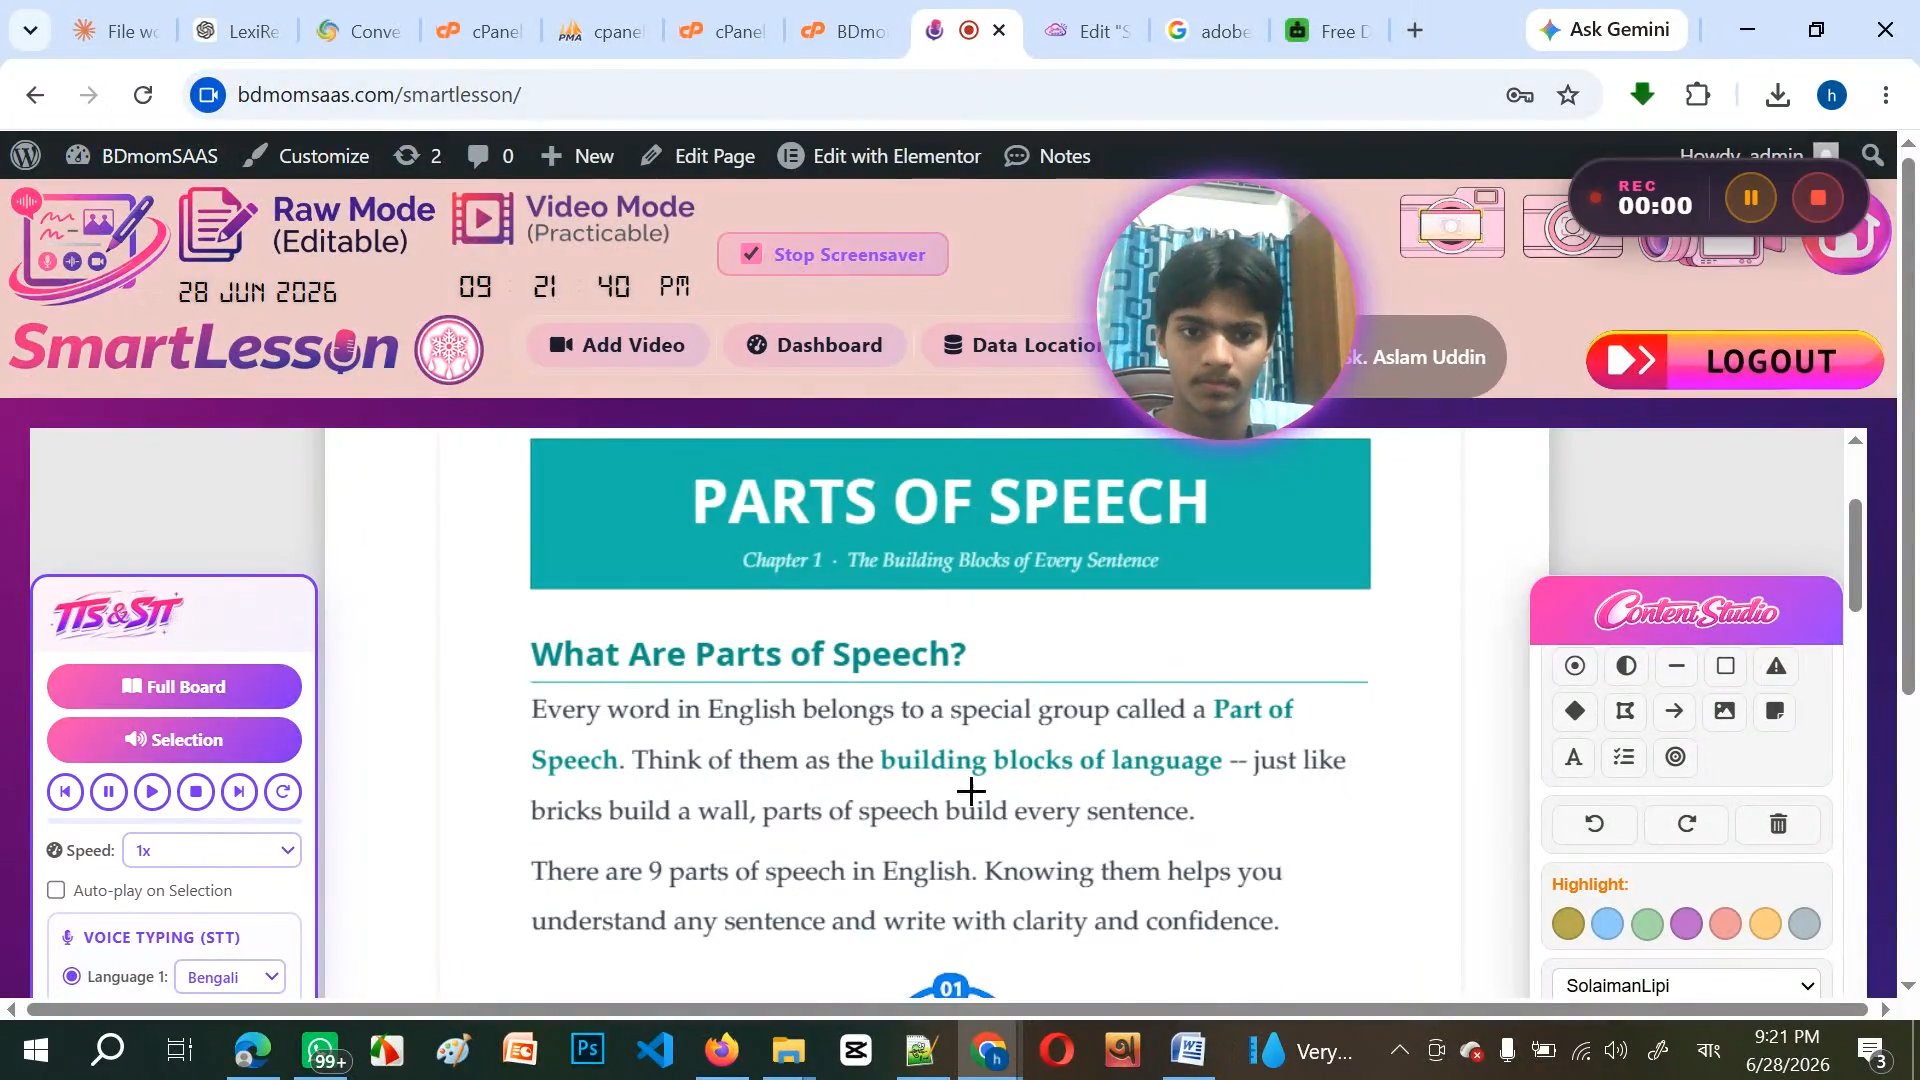The width and height of the screenshot is (1920, 1080).
Task: Restart TTS with the reload button
Action: point(283,792)
